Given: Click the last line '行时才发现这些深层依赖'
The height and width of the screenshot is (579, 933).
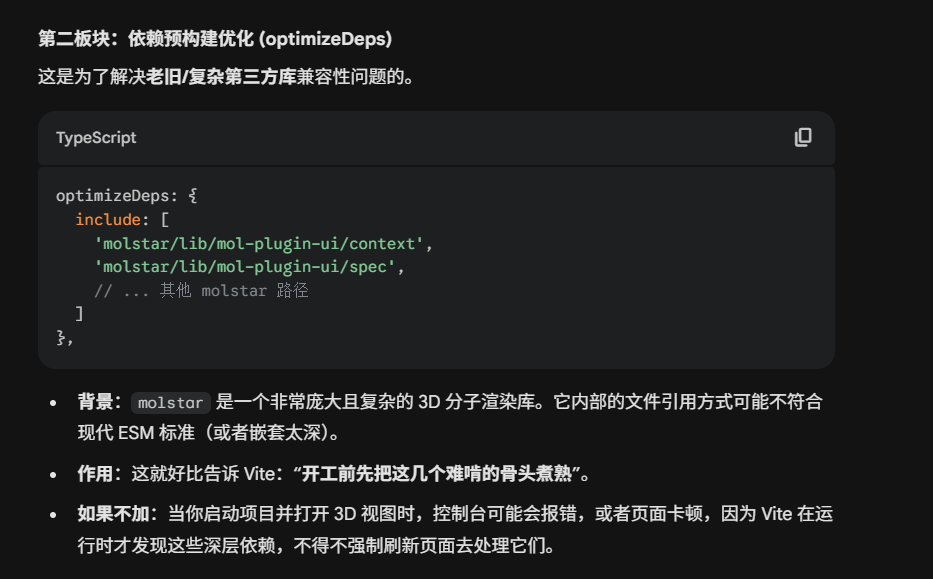Looking at the screenshot, I should (x=315, y=546).
